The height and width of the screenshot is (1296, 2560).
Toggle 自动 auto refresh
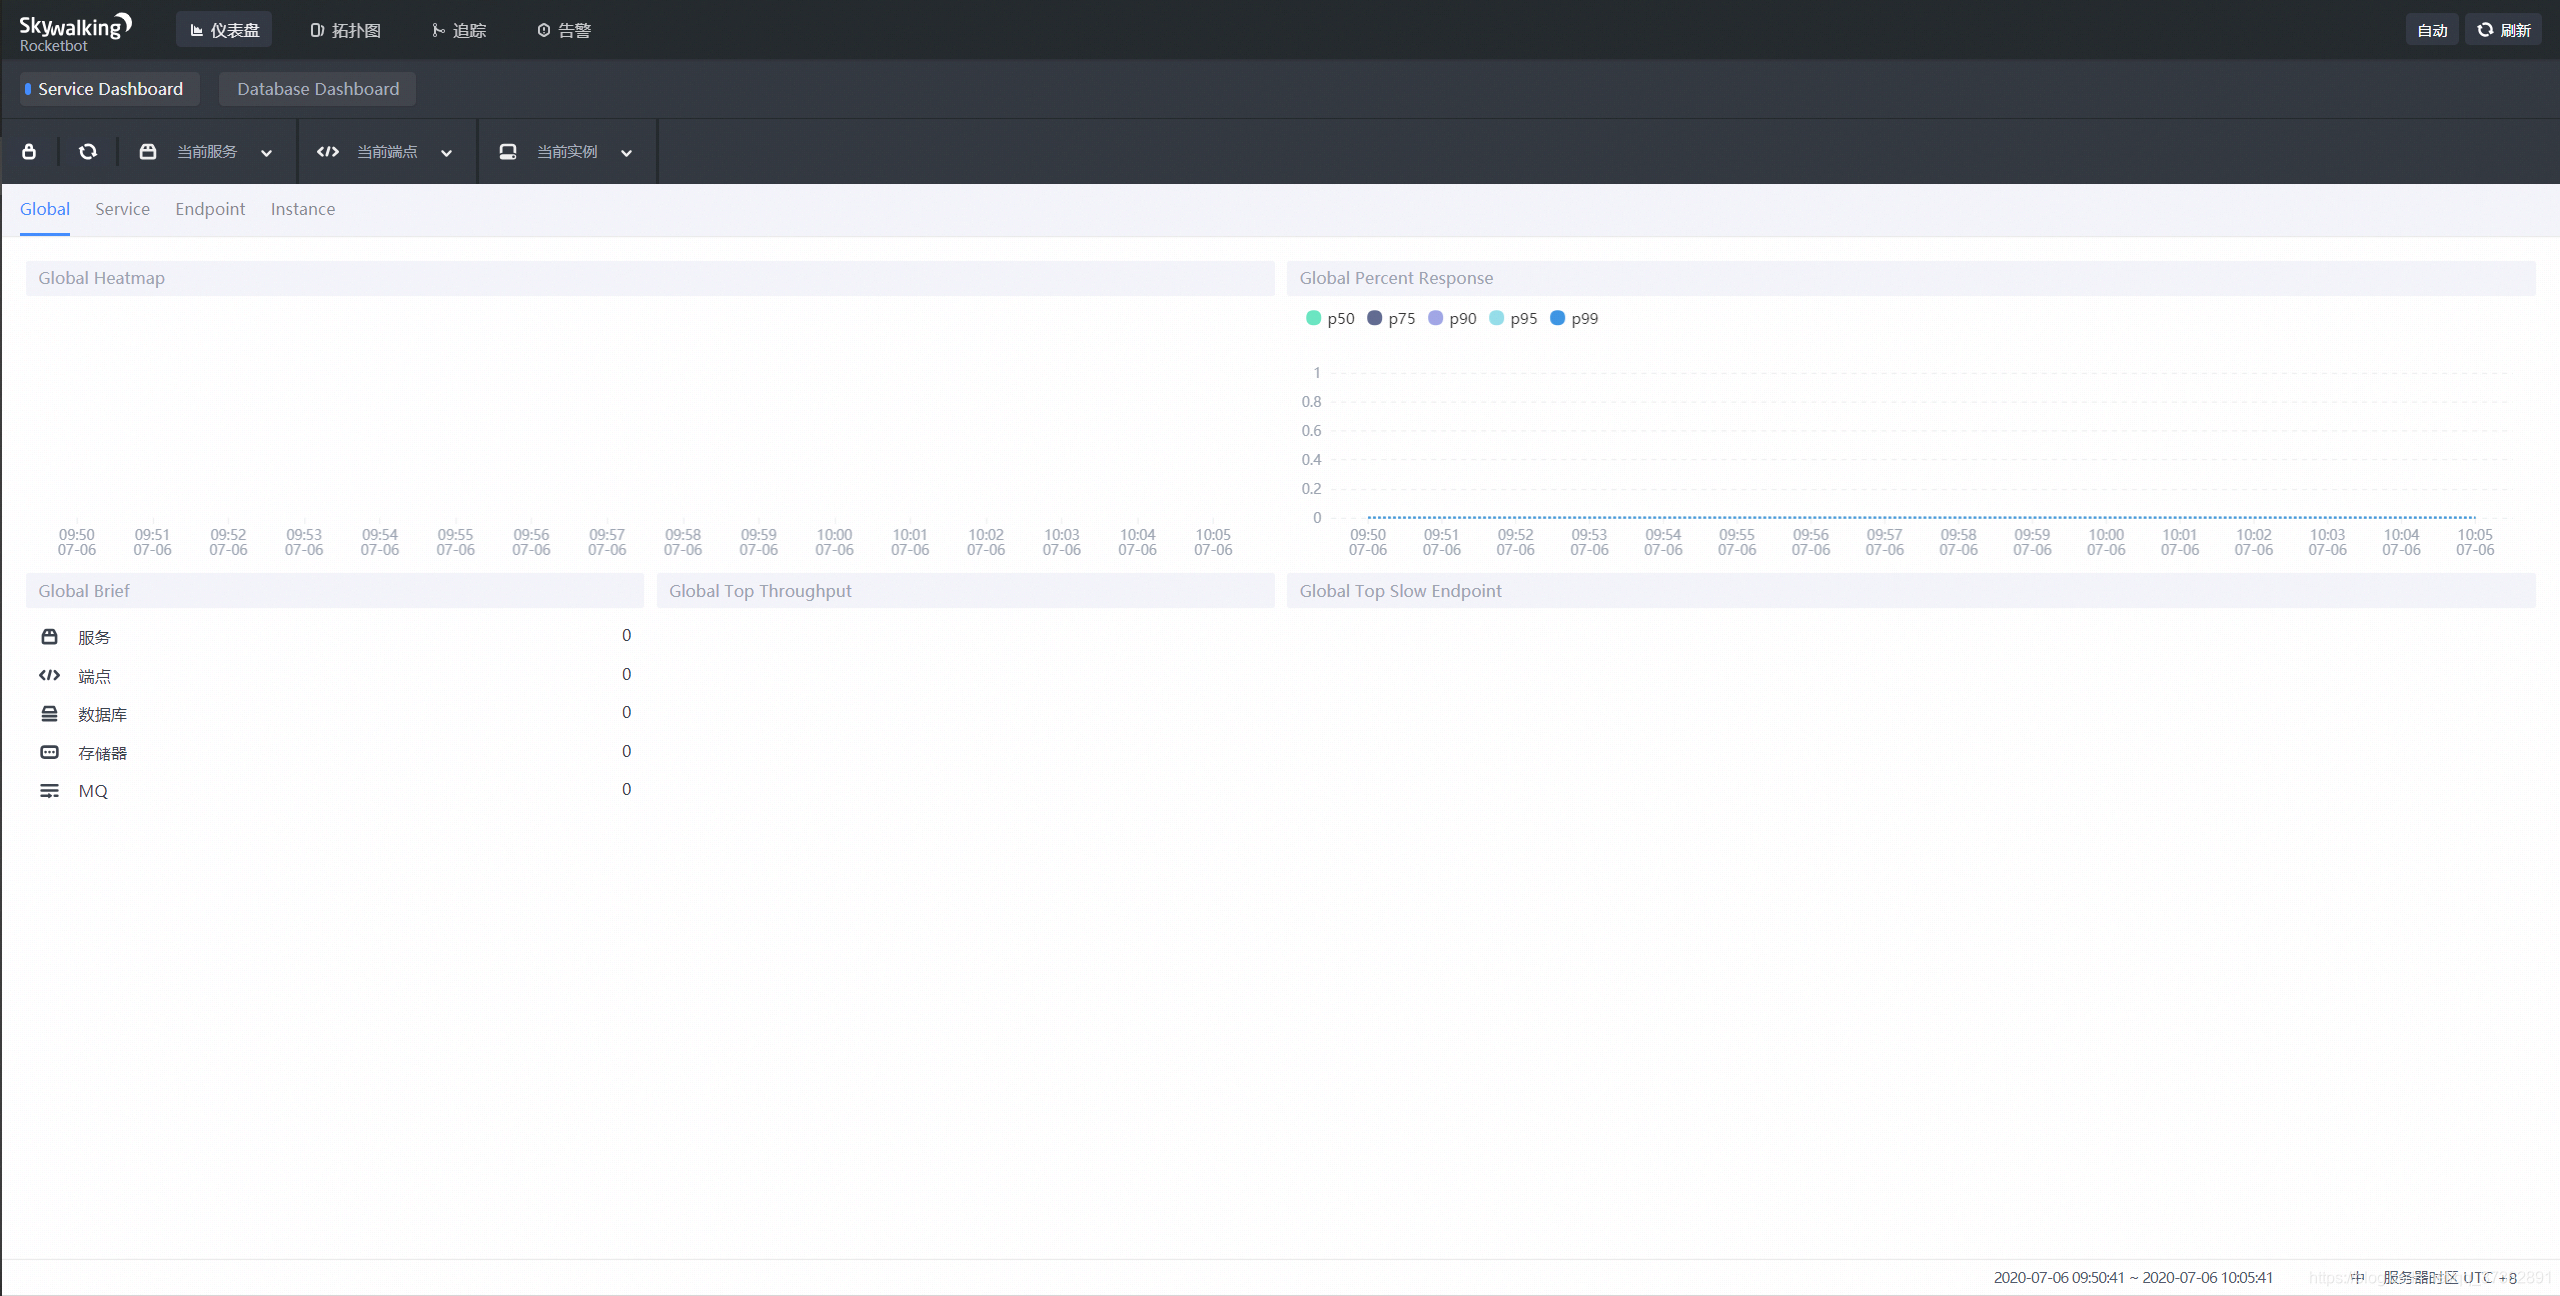pyautogui.click(x=2432, y=30)
